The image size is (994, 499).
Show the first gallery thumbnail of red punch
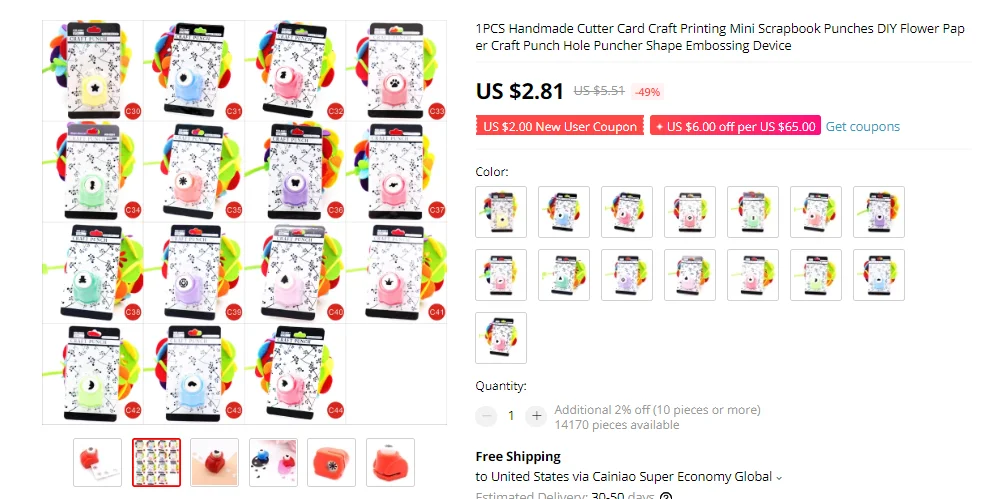pyautogui.click(x=97, y=462)
